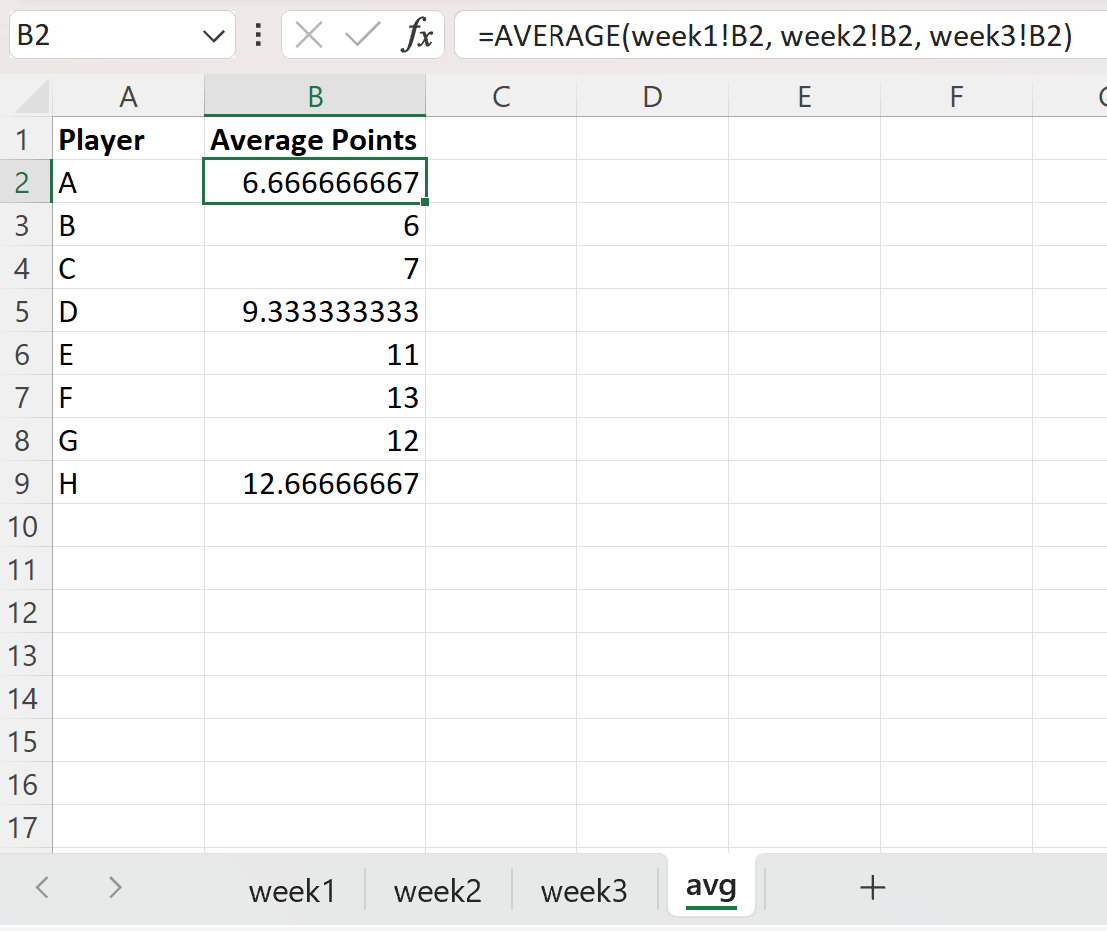Click the Insert Function fx icon
Viewport: 1107px width, 931px height.
tap(417, 33)
